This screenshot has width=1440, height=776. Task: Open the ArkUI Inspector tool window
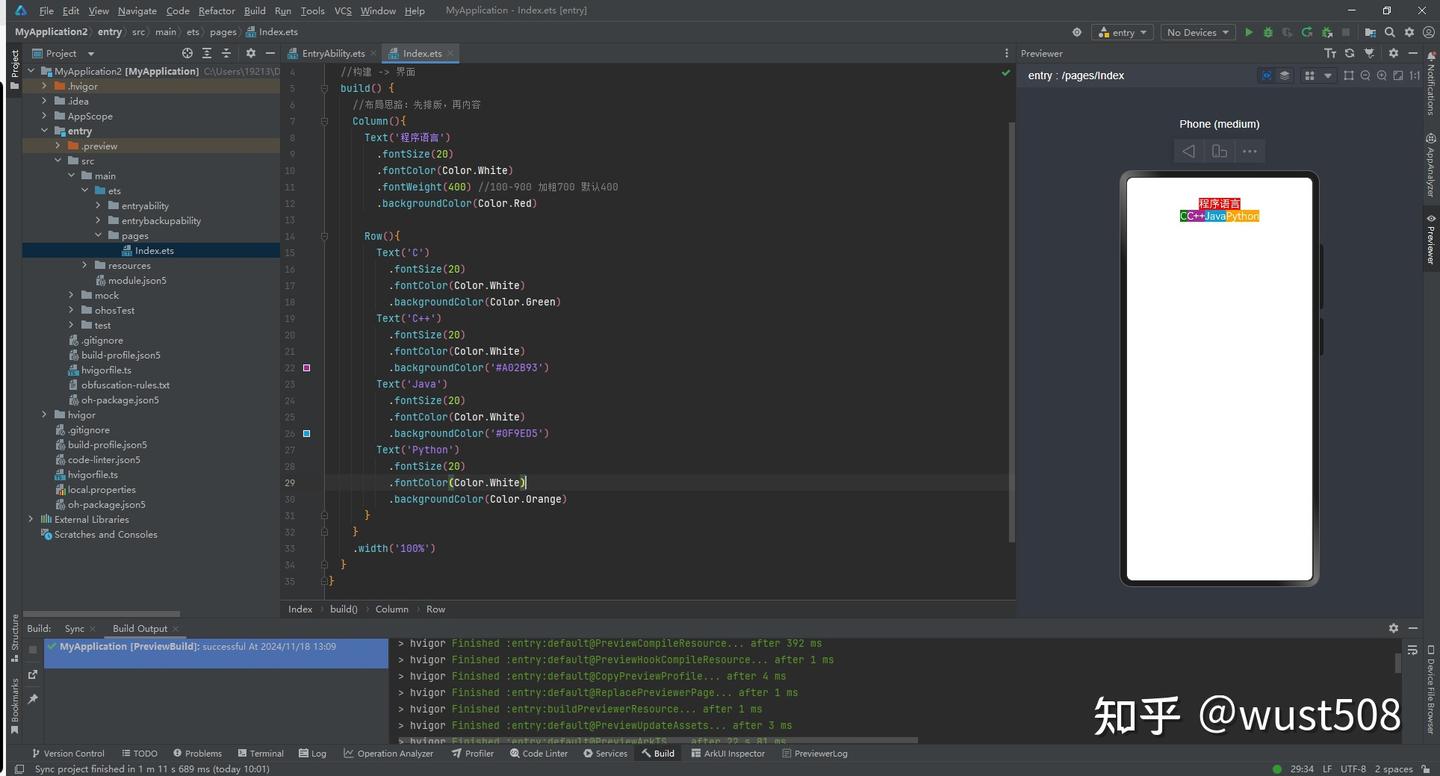(728, 753)
